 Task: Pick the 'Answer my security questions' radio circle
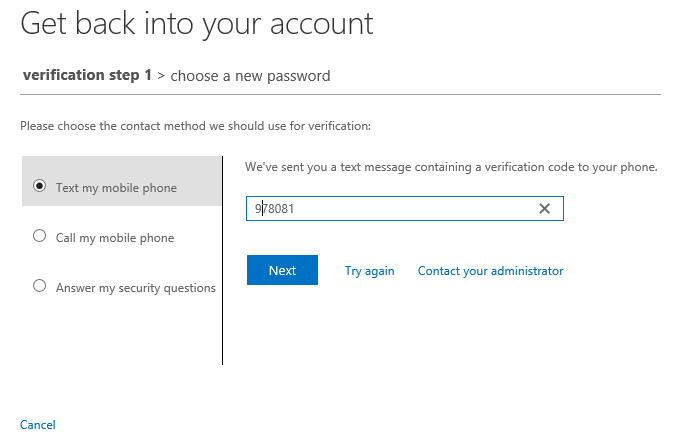(x=39, y=286)
